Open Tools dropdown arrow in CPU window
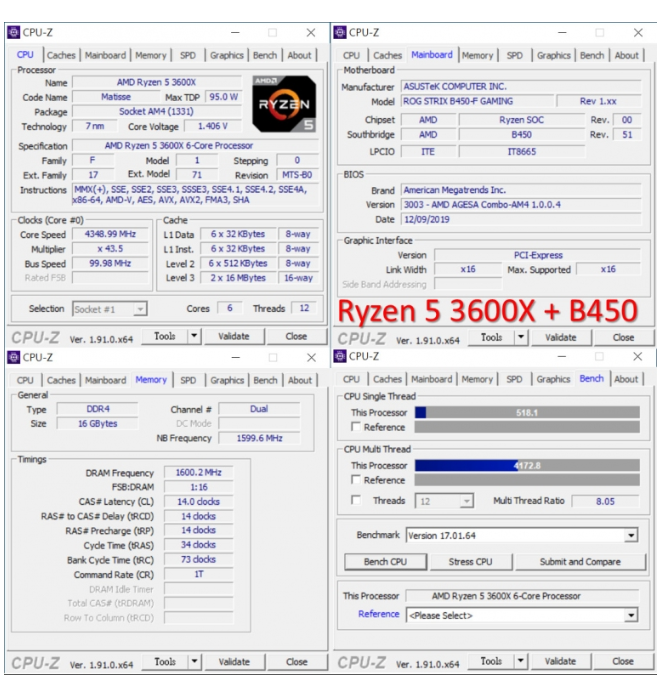669x681 pixels. 194,336
